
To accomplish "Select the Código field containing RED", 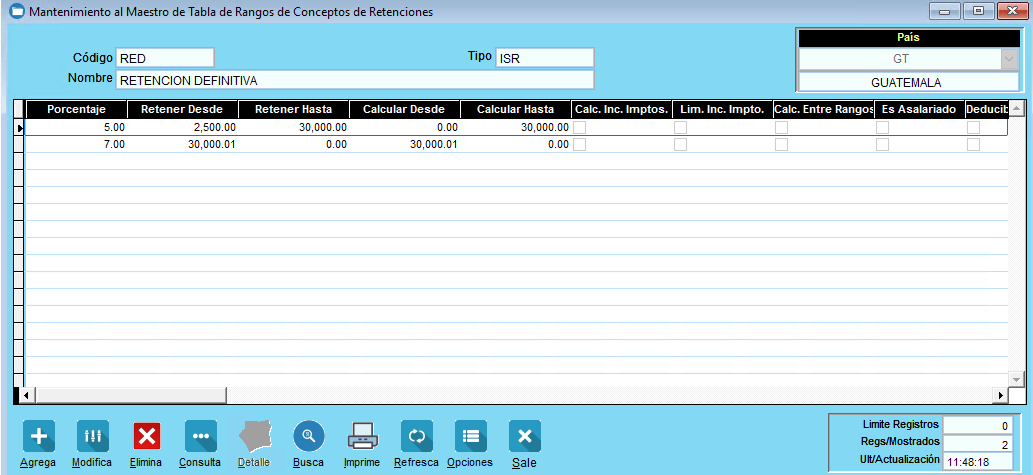I will pos(165,58).
